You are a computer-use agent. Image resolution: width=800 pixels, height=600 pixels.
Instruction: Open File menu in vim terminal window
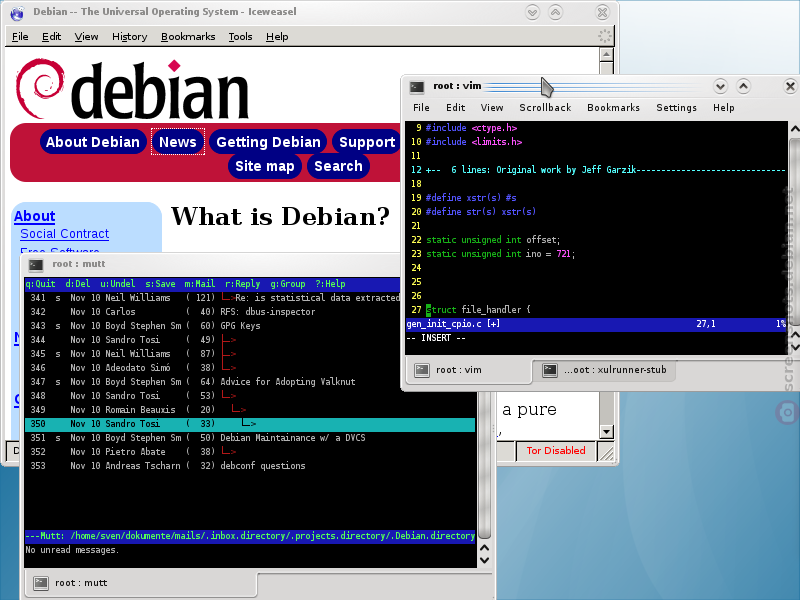[421, 108]
